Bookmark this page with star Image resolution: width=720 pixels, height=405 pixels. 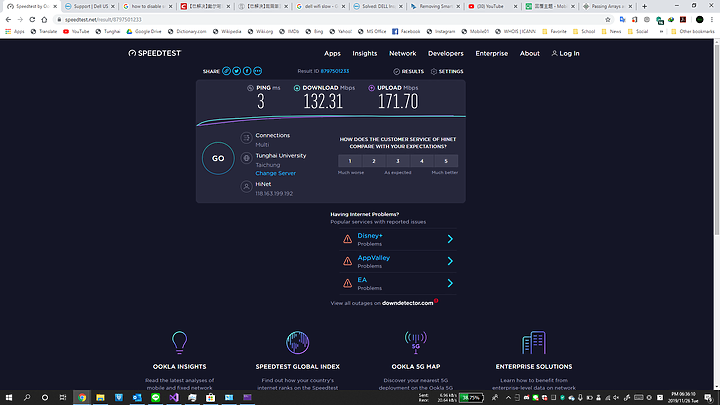coord(608,20)
